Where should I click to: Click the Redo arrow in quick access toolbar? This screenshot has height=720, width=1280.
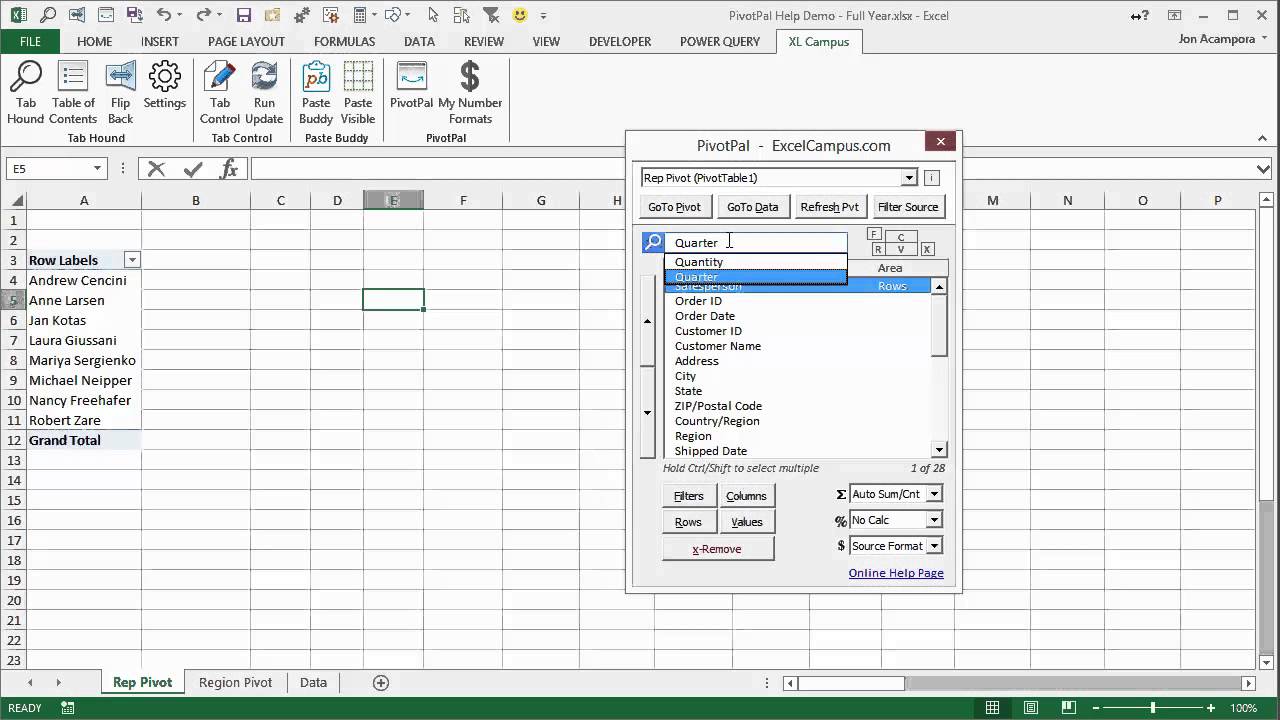[x=203, y=15]
